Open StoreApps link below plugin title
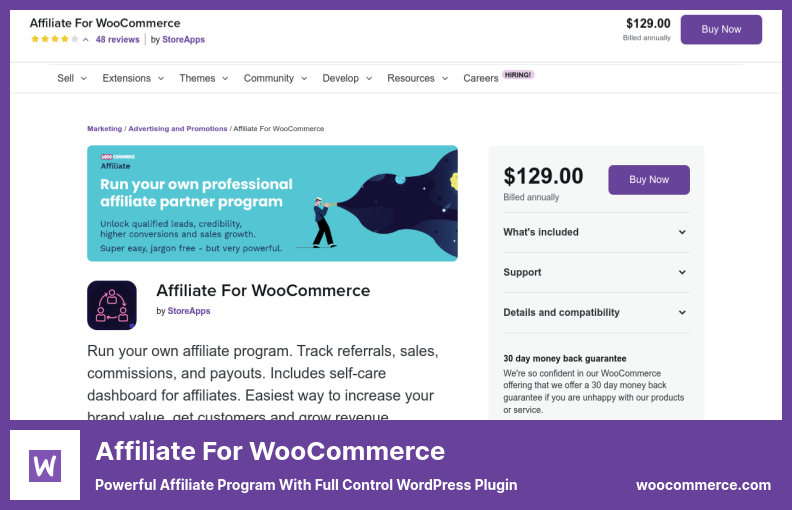 coord(188,311)
